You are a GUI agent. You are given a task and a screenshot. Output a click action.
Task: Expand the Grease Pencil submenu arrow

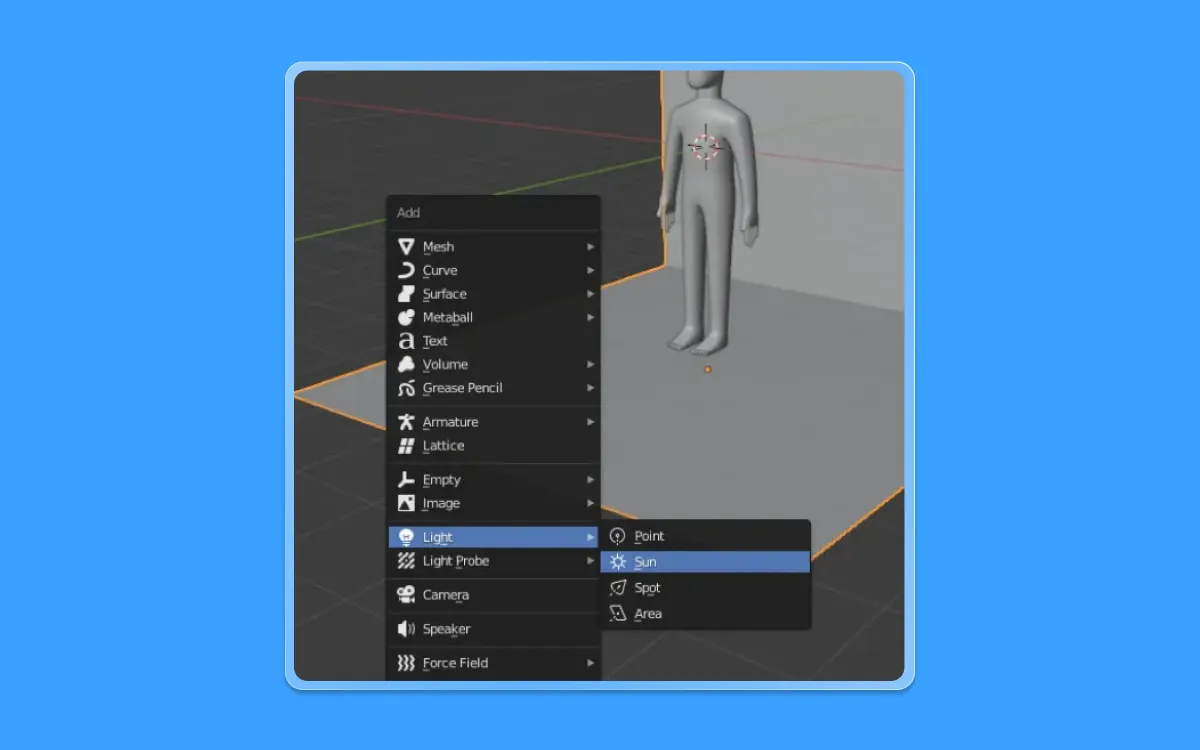tap(590, 388)
